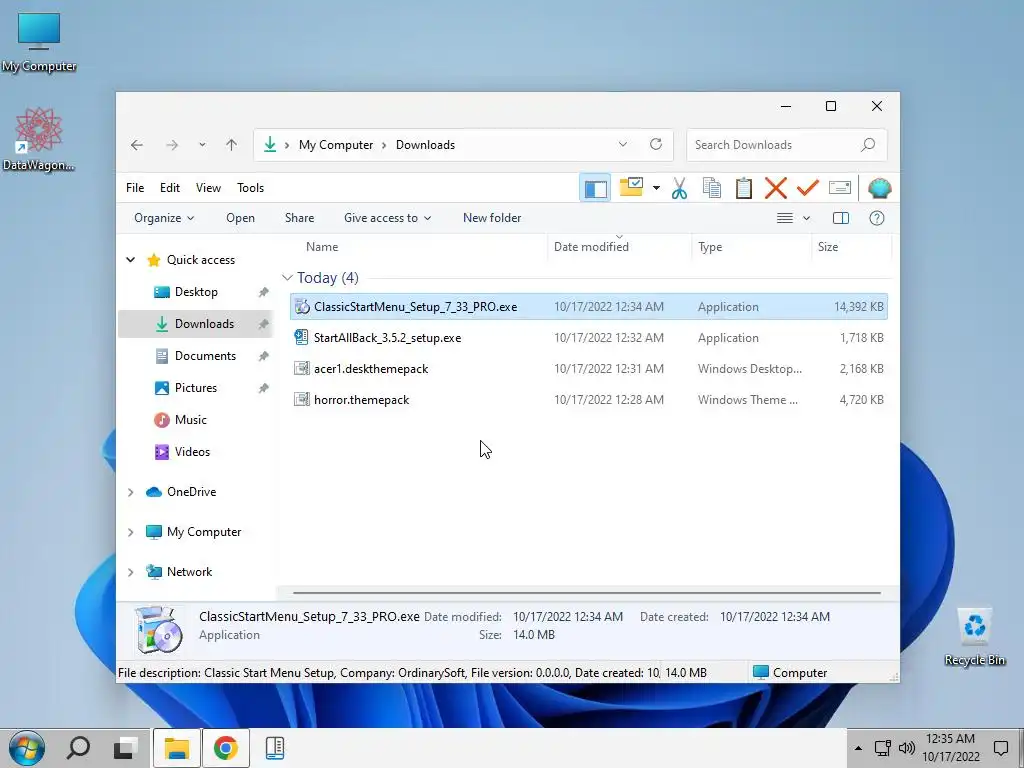This screenshot has width=1024, height=768.
Task: Toggle the navigation pane toolbar icon
Action: (595, 189)
